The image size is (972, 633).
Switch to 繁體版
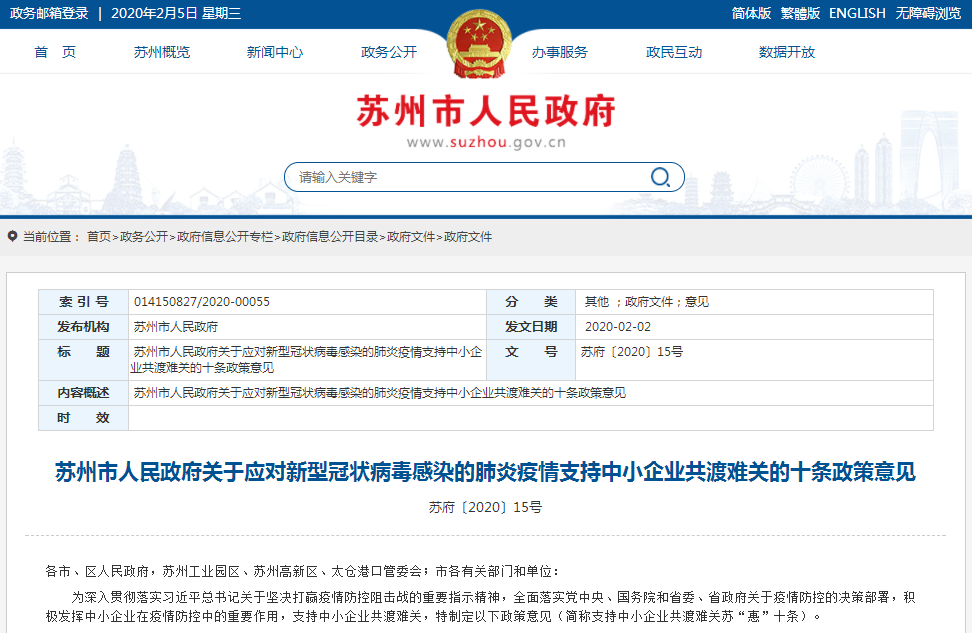[800, 14]
